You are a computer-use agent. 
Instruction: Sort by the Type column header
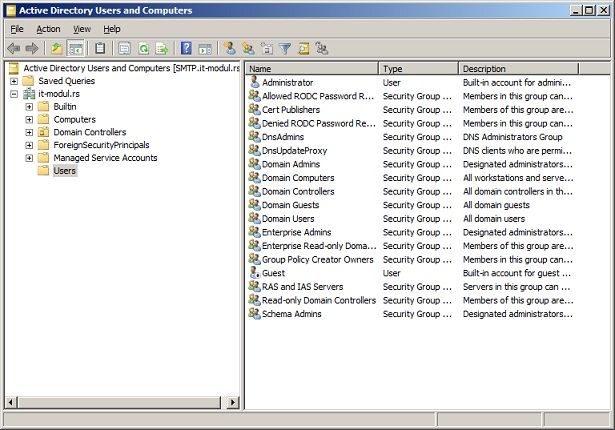[x=418, y=69]
